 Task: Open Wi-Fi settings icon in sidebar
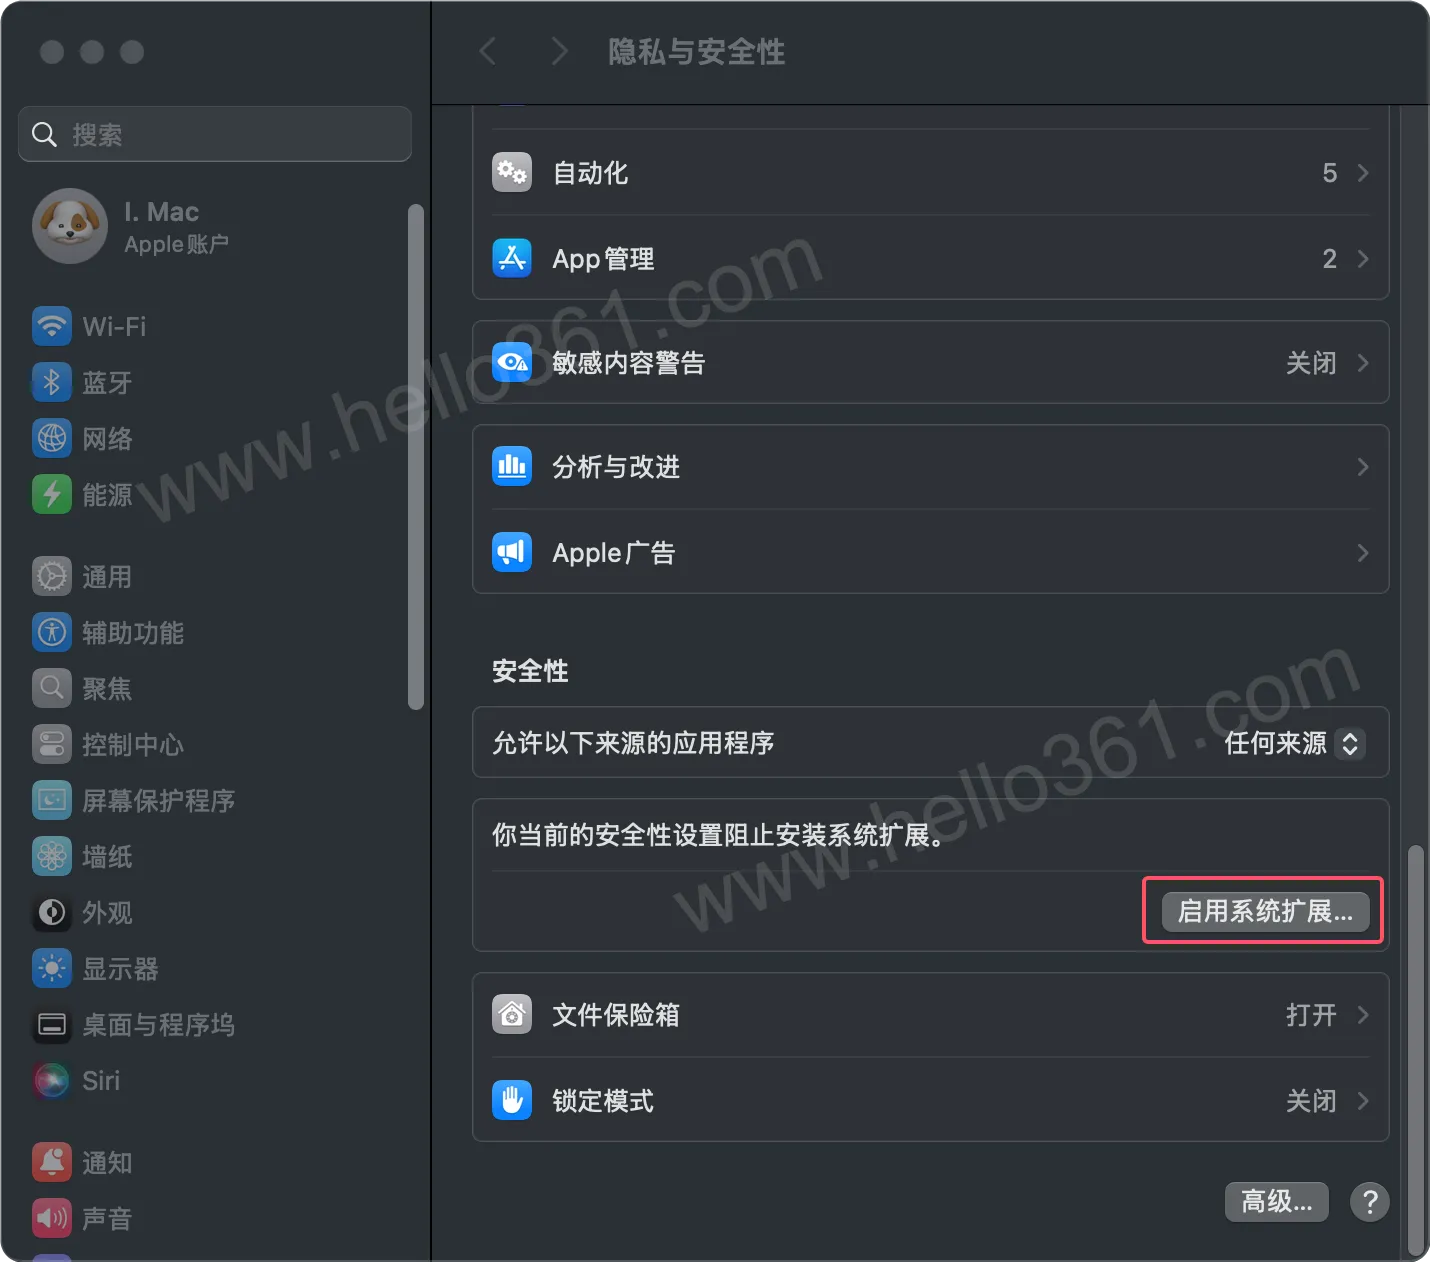point(52,326)
